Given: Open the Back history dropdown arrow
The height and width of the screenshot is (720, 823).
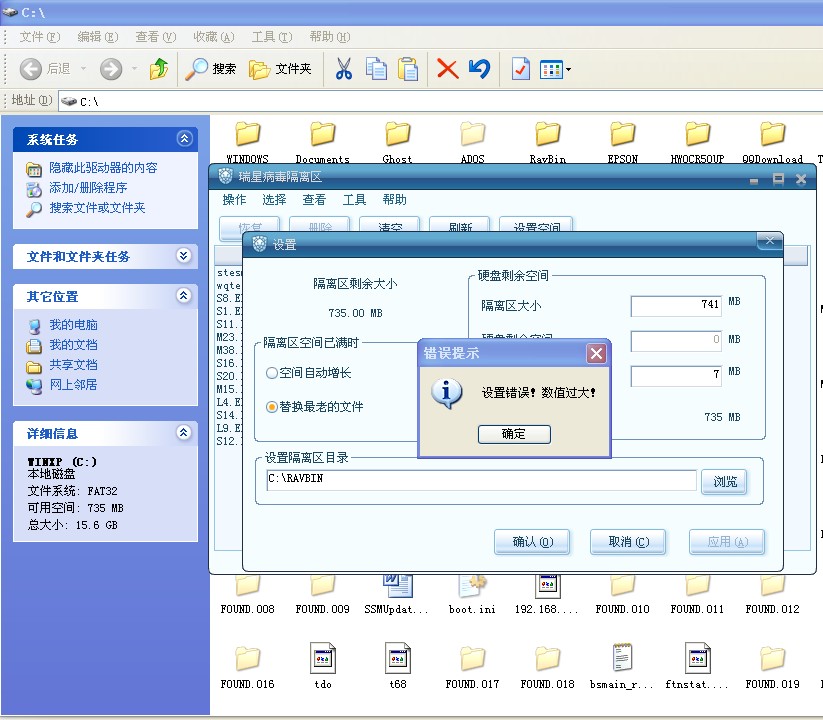Looking at the screenshot, I should pyautogui.click(x=83, y=69).
